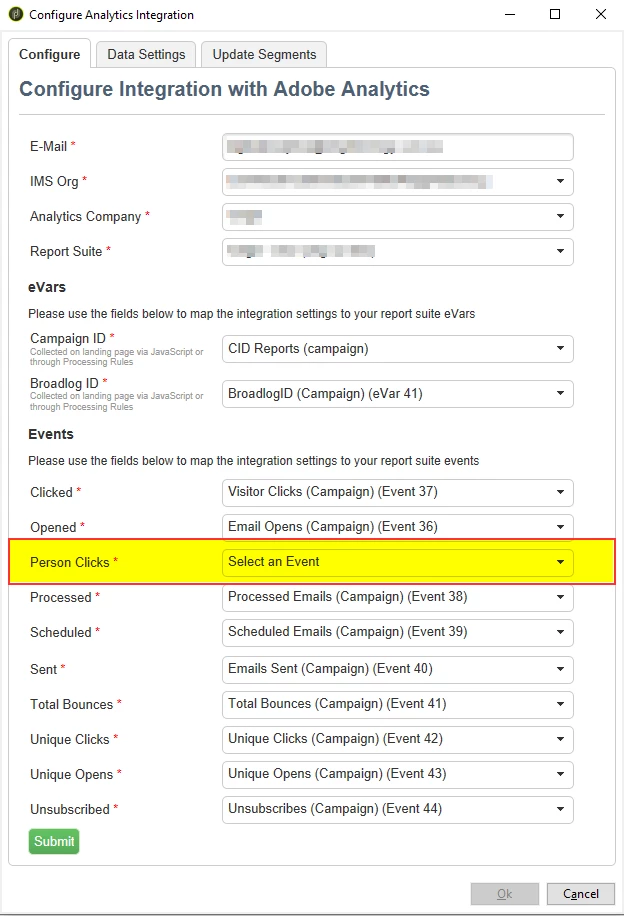Expand the Analytics Company dropdown

point(397,217)
